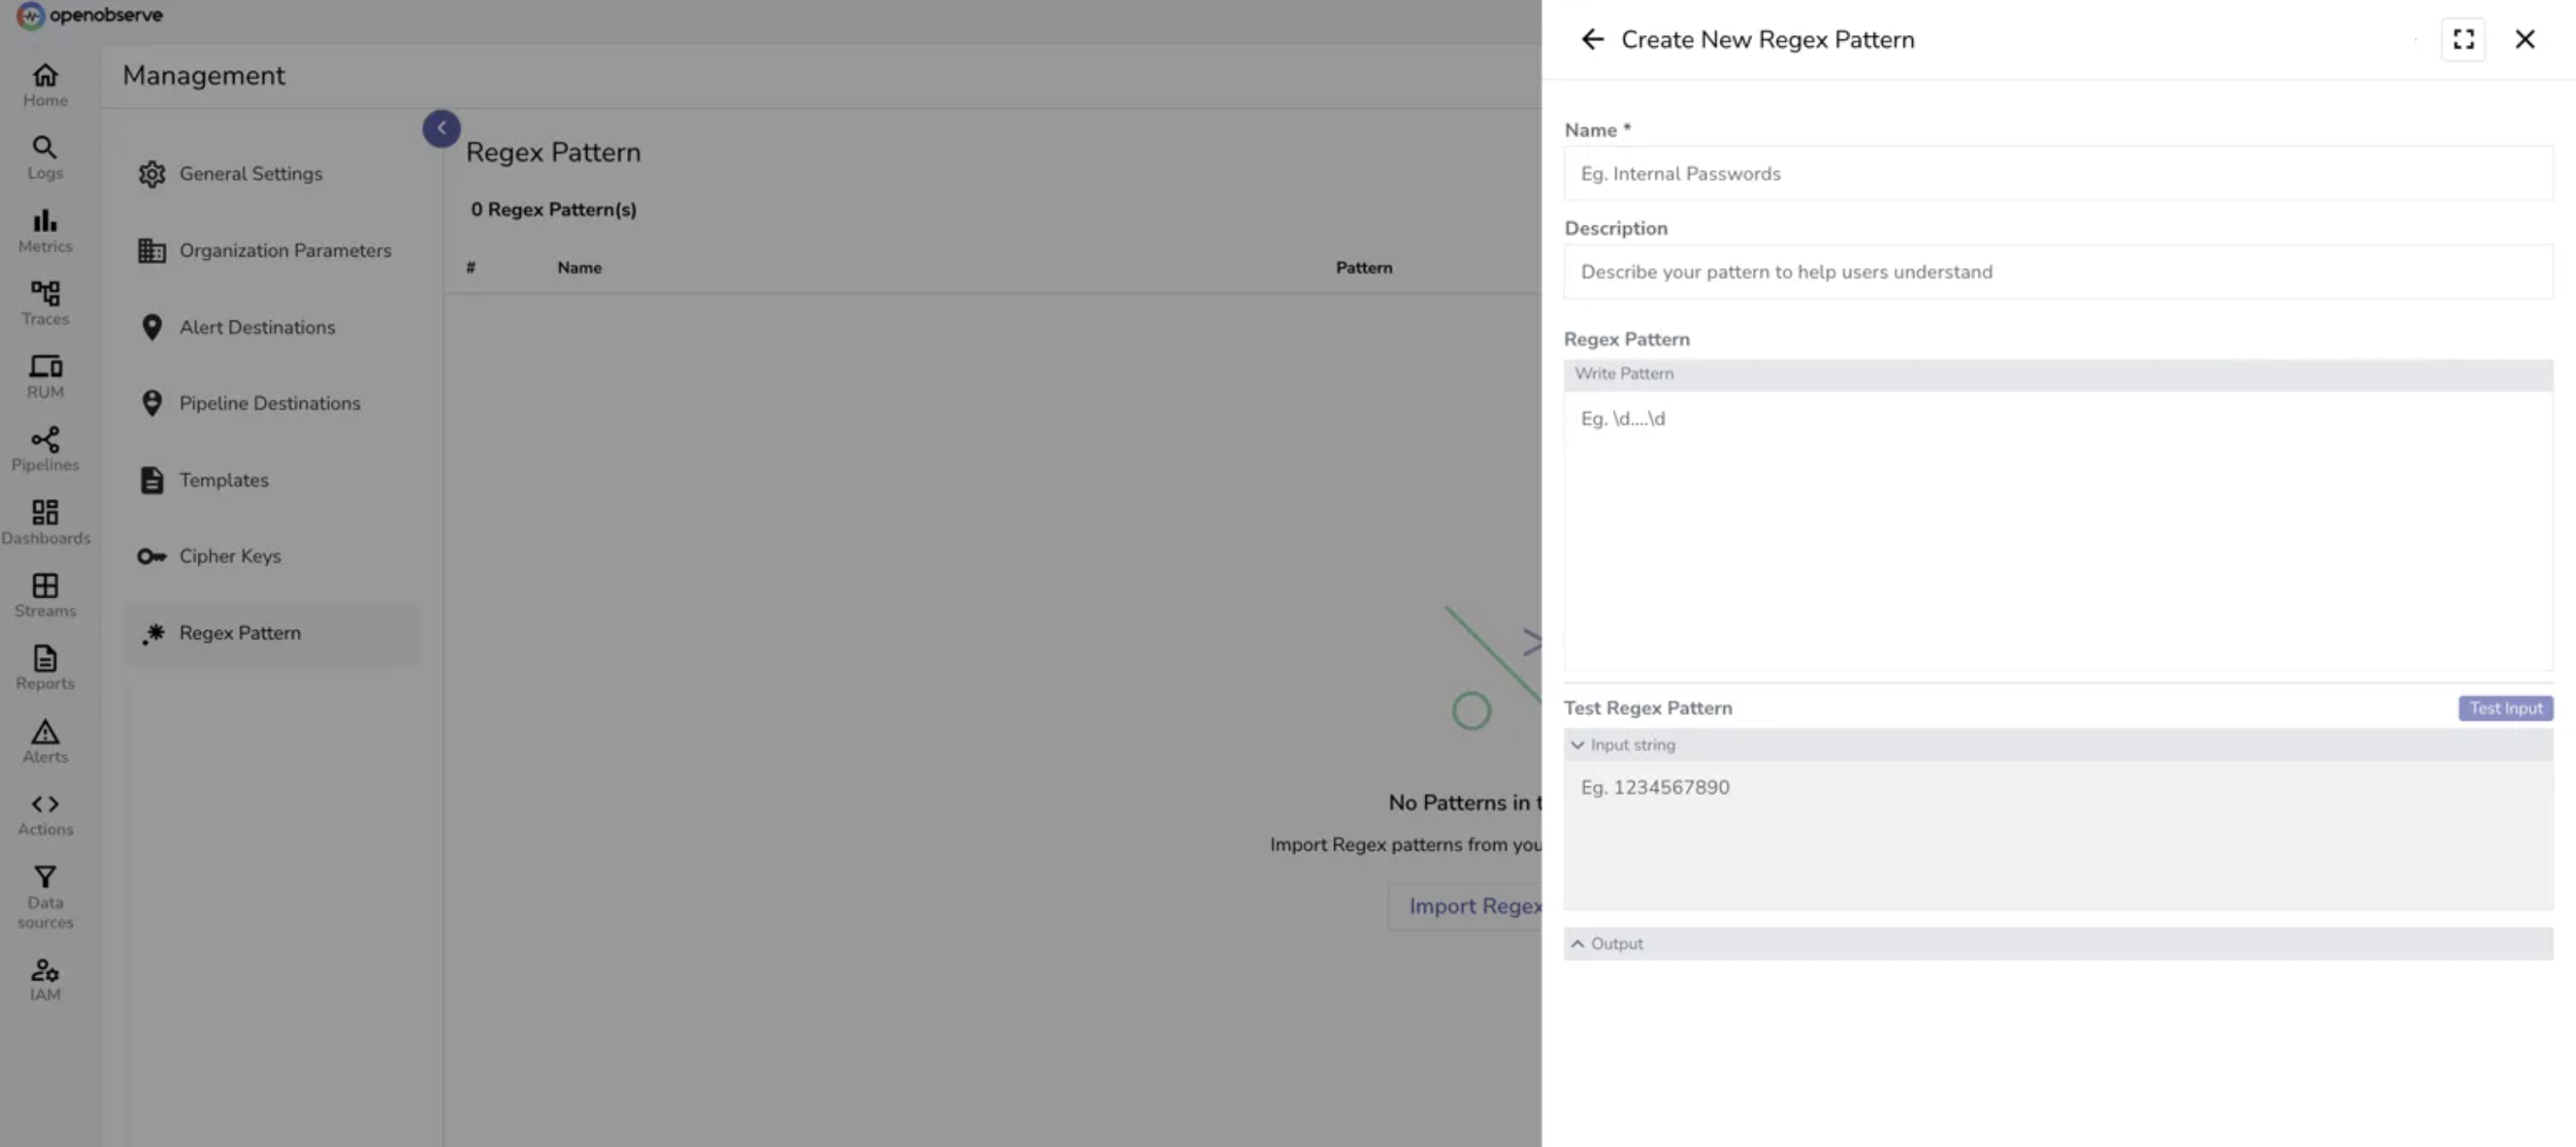Collapse the Input string section
The width and height of the screenshot is (2576, 1147).
click(x=1577, y=745)
